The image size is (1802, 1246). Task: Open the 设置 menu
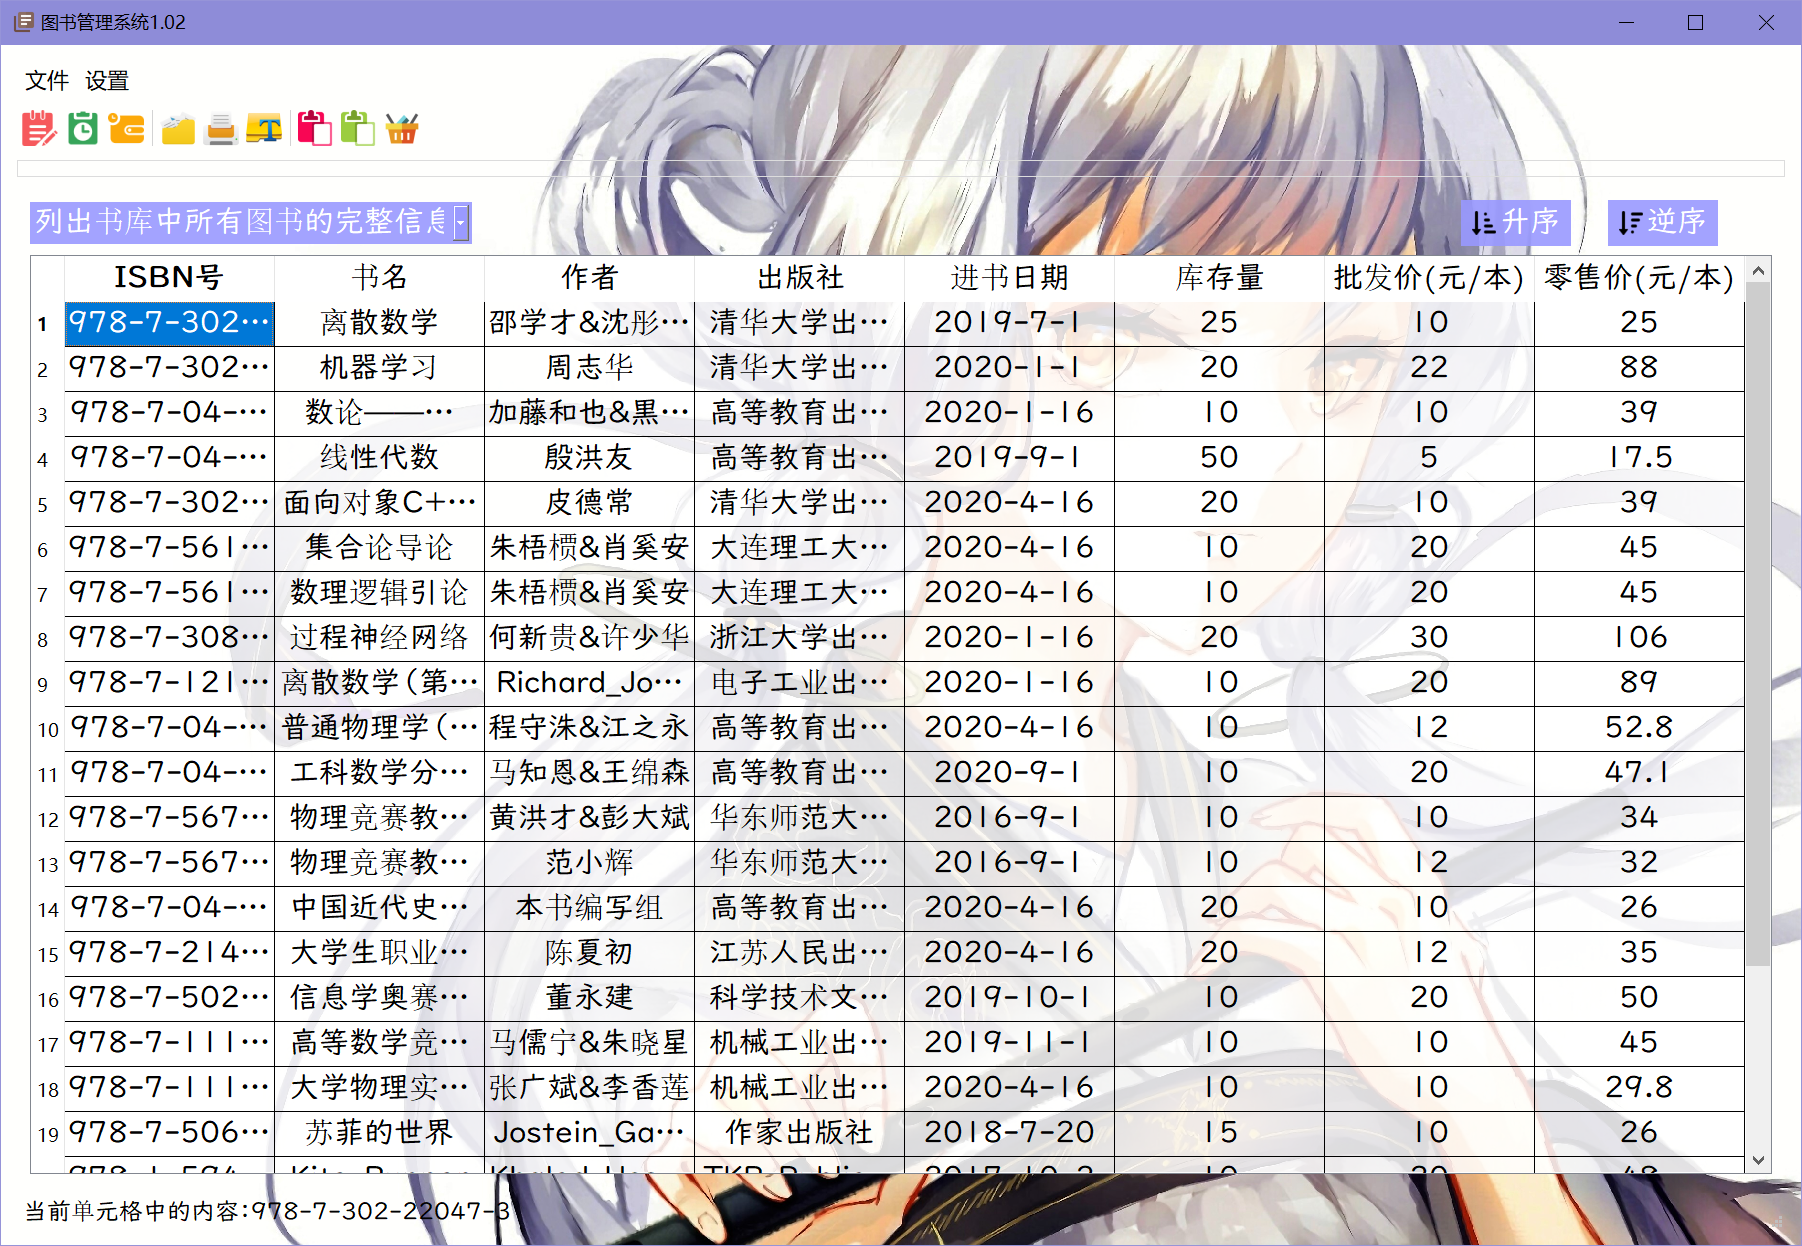click(x=108, y=79)
